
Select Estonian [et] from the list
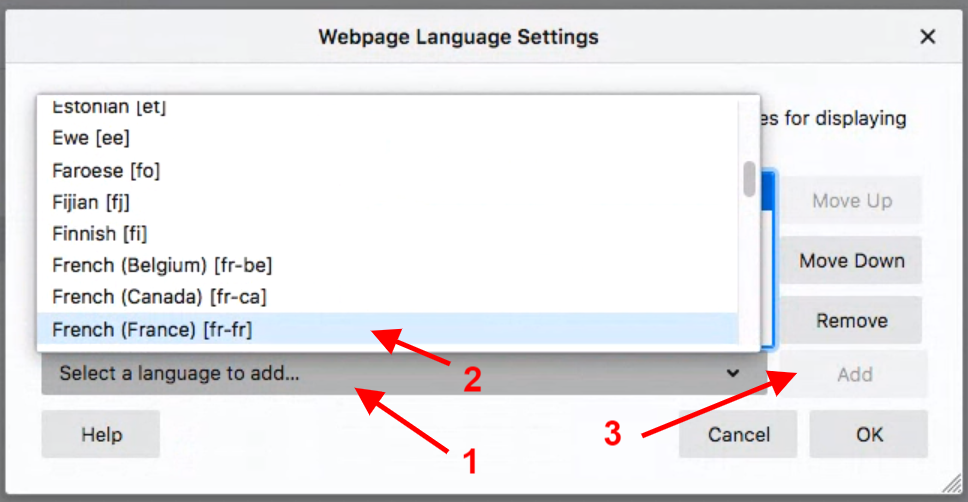pyautogui.click(x=109, y=107)
